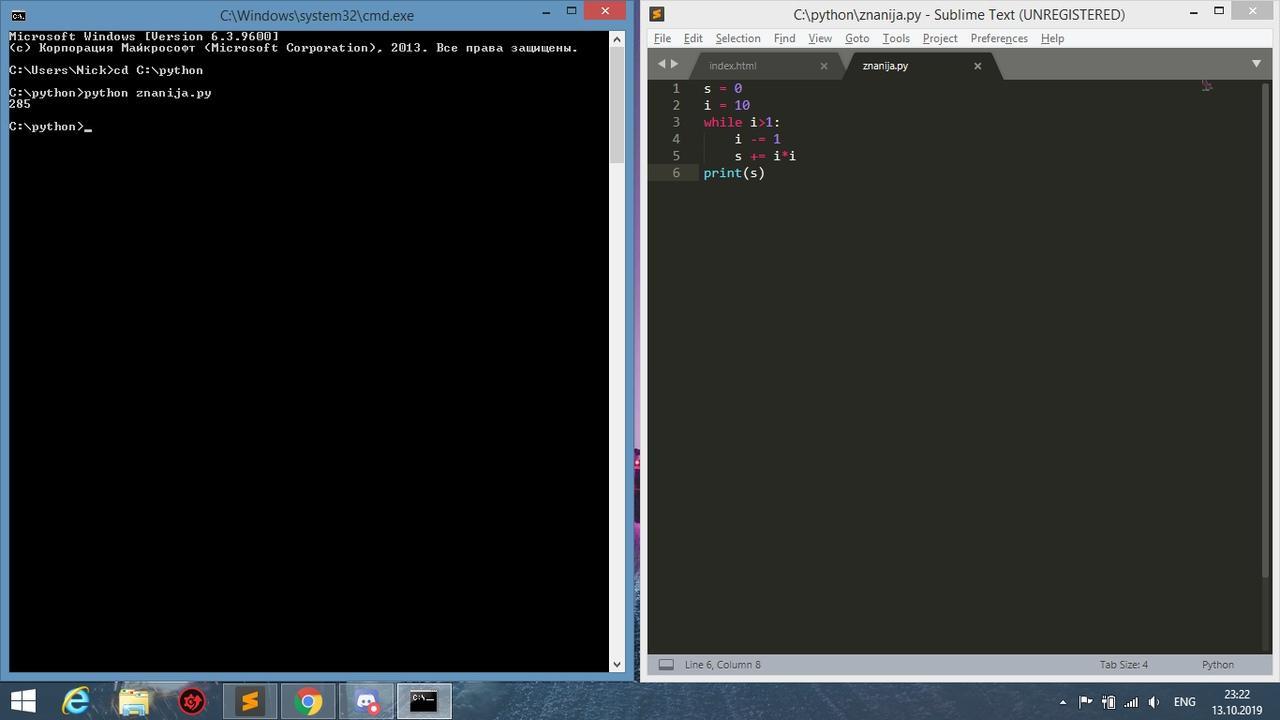This screenshot has height=720, width=1280.
Task: Click the Sublime Text window title text
Action: pos(959,14)
